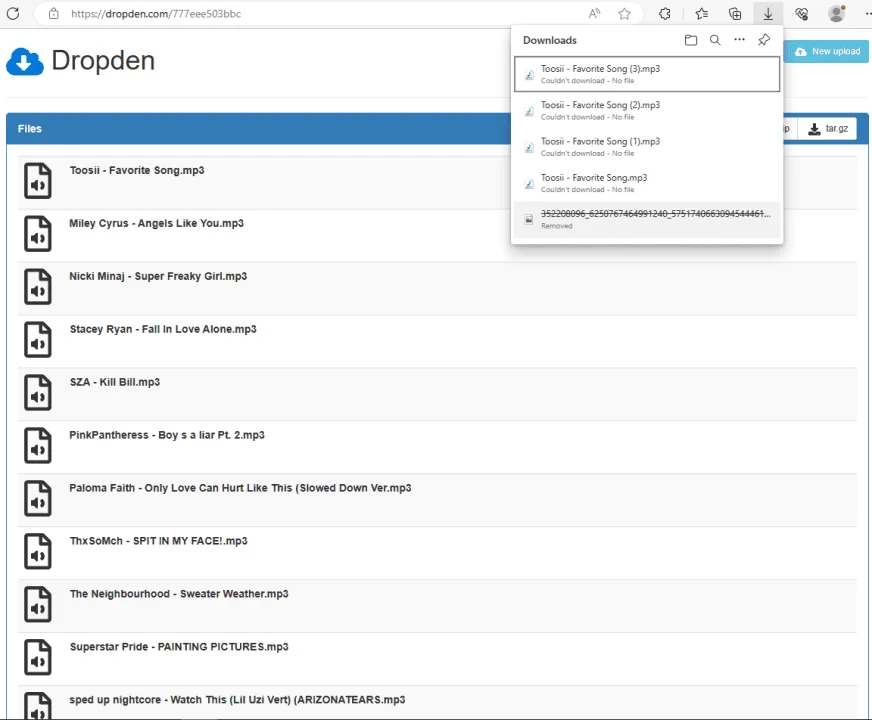Click audio file icon for Miley Cyrus track
This screenshot has height=720, width=872.
tap(38, 234)
